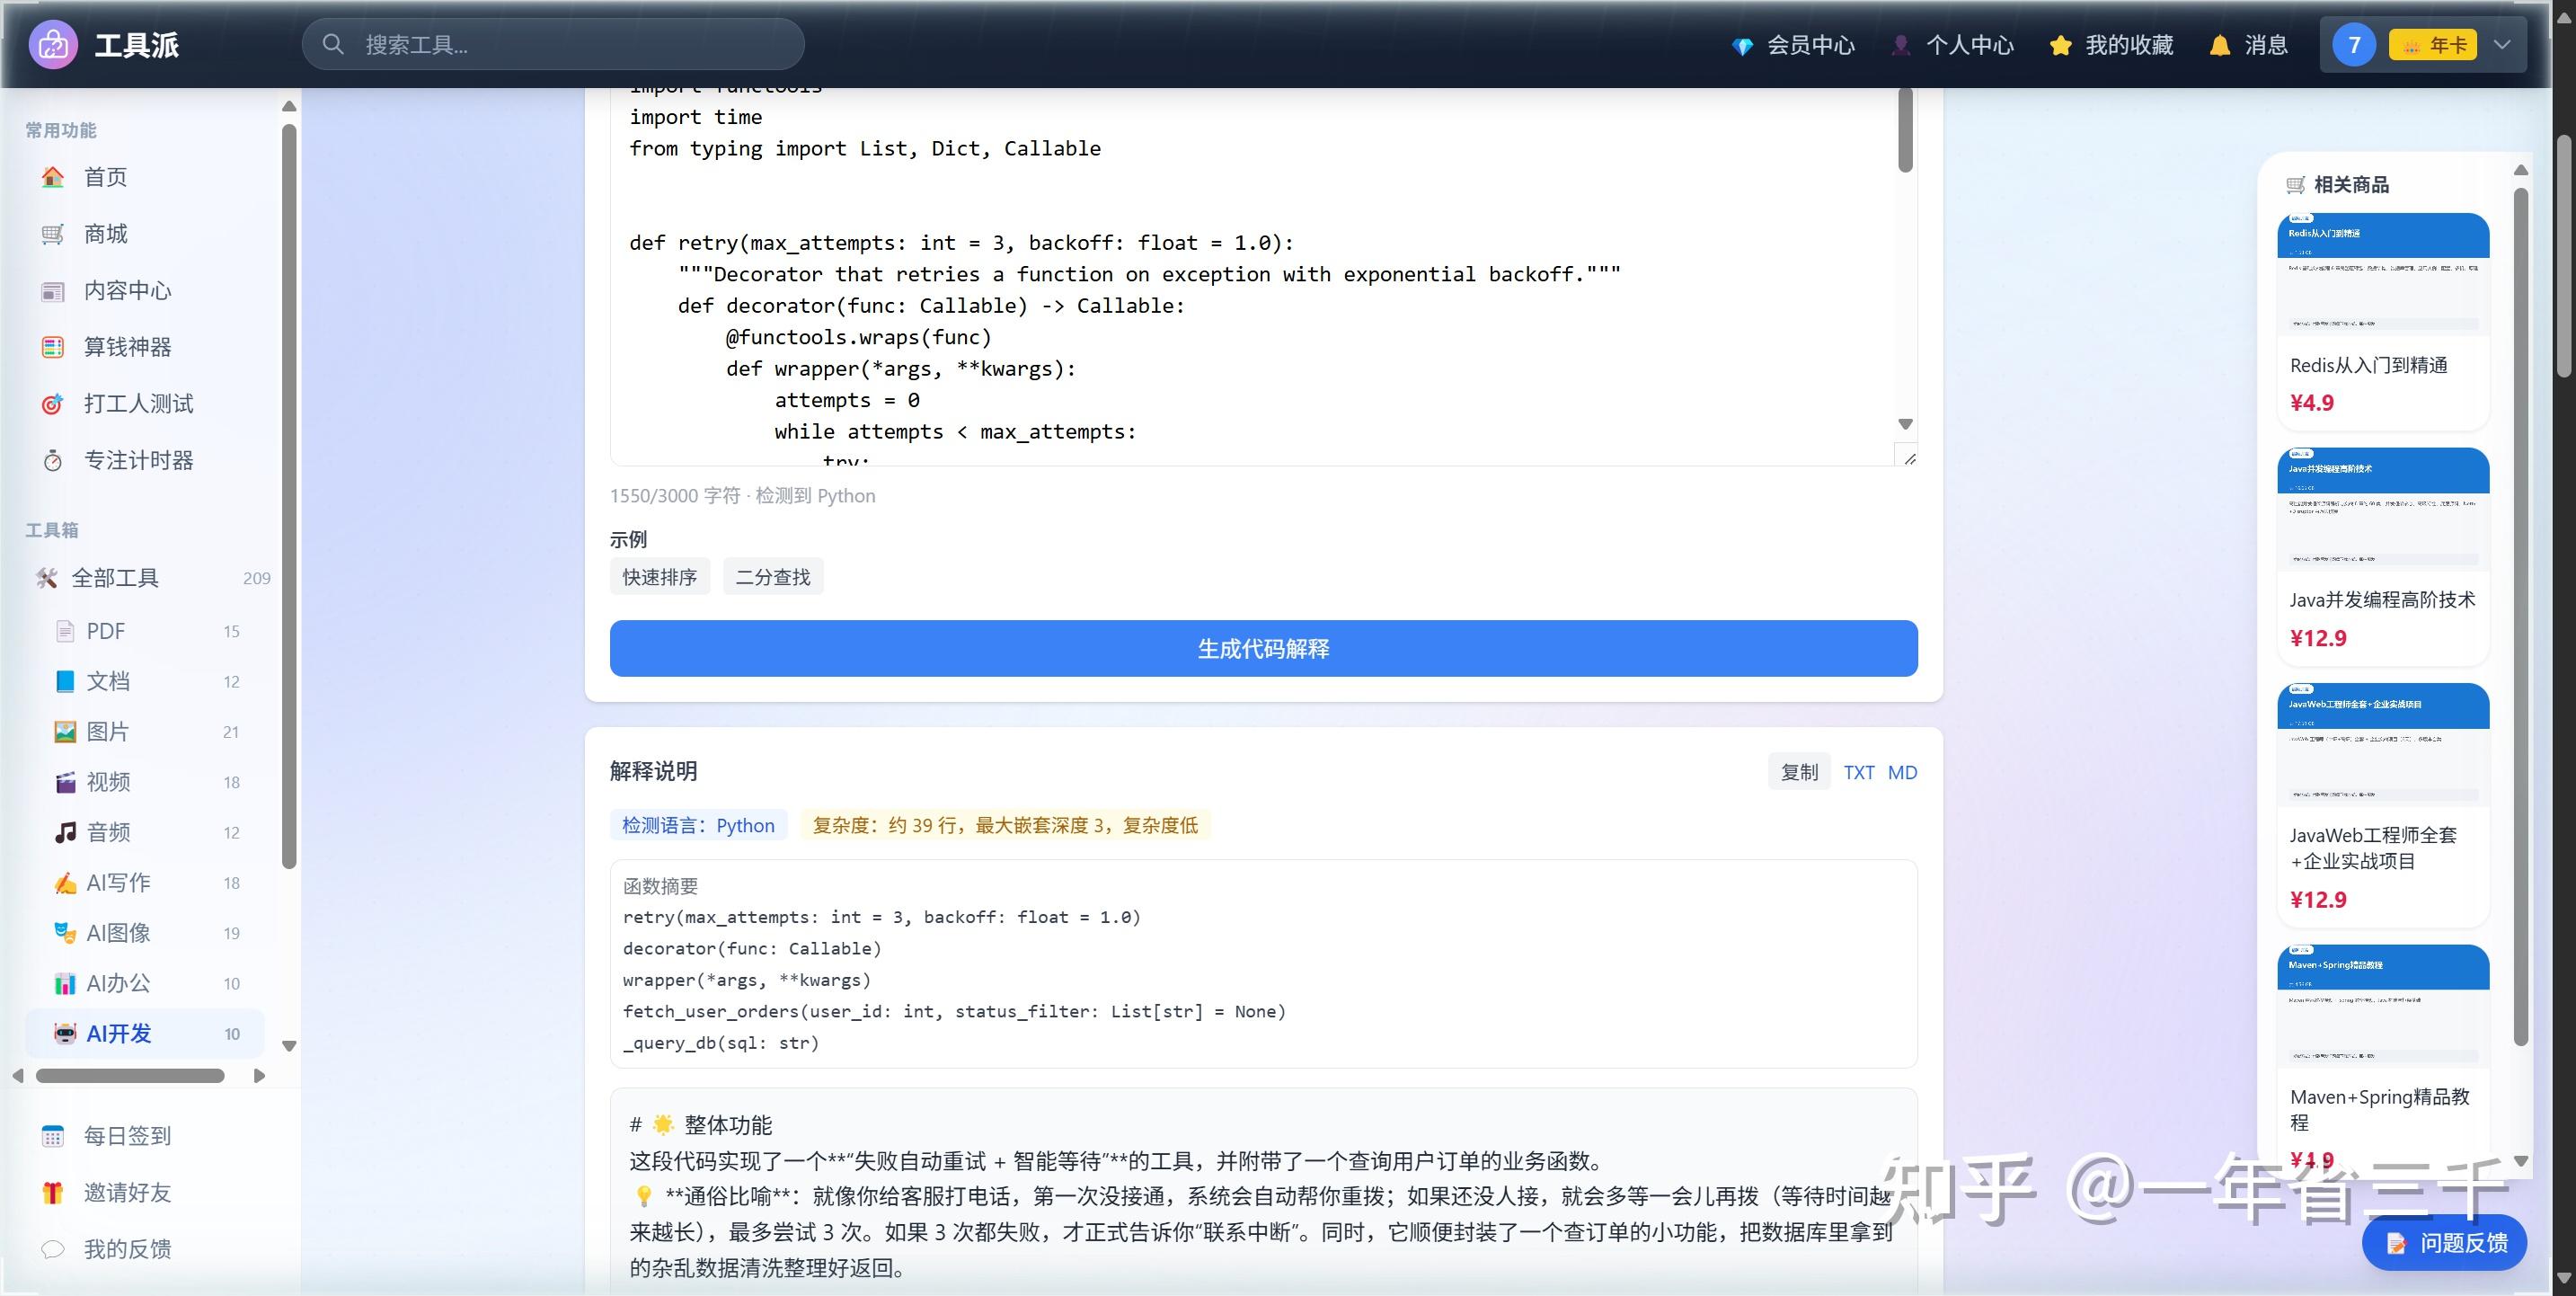The height and width of the screenshot is (1296, 2576).
Task: Open 个人中心 user icon
Action: pyautogui.click(x=1901, y=45)
